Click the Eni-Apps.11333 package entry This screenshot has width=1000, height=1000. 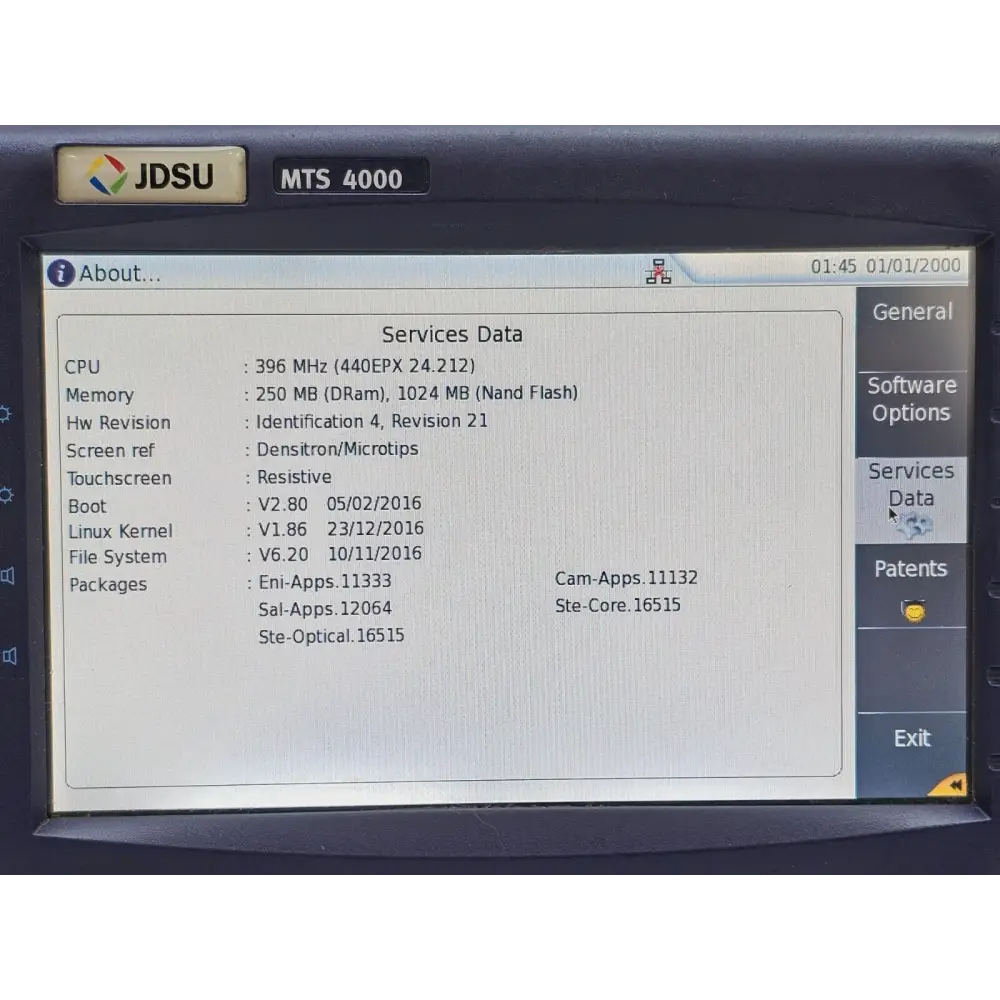325,582
